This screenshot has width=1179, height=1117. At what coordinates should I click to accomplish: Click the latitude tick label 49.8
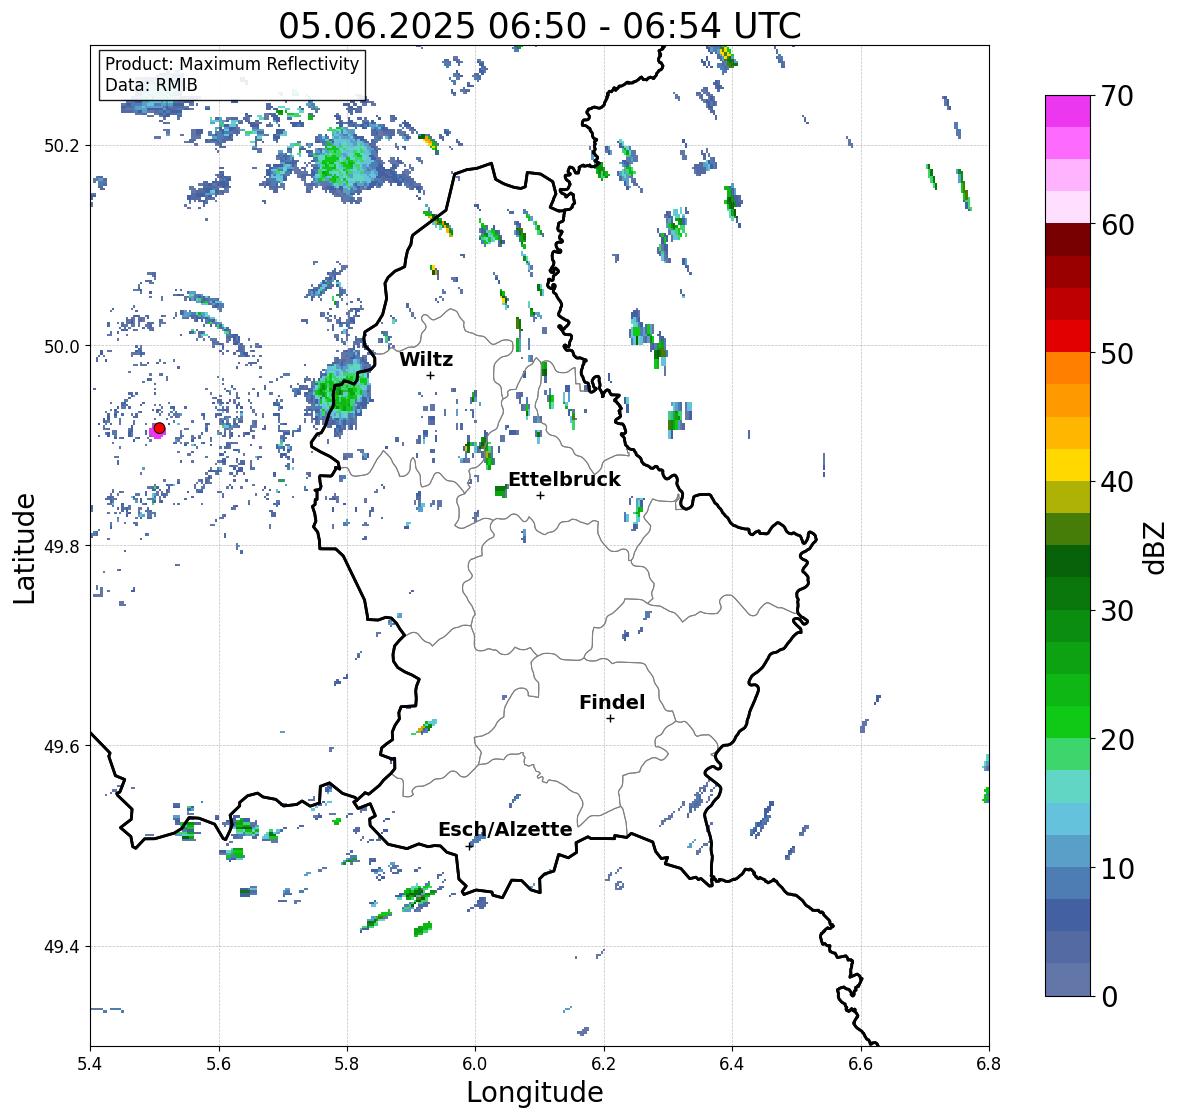point(62,546)
